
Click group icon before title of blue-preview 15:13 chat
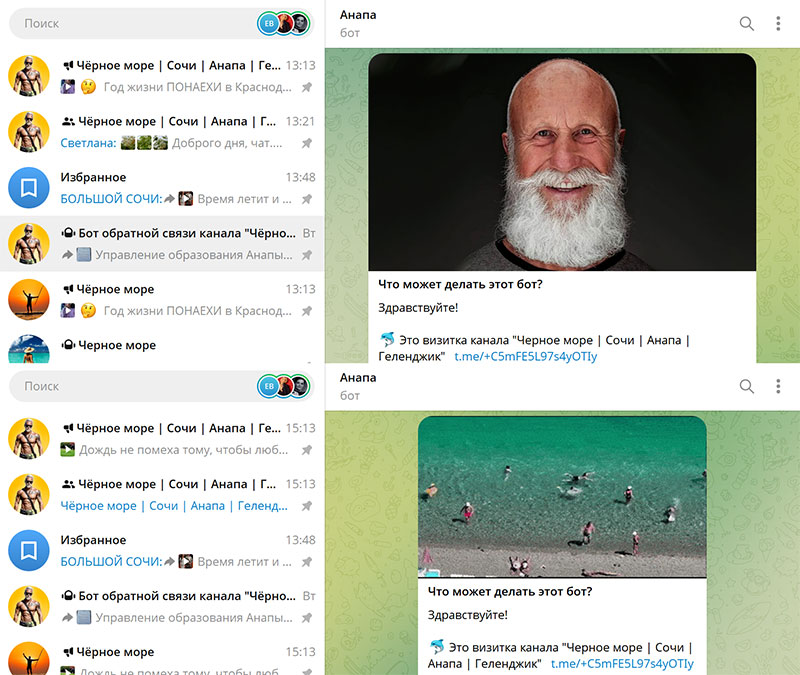tap(68, 484)
